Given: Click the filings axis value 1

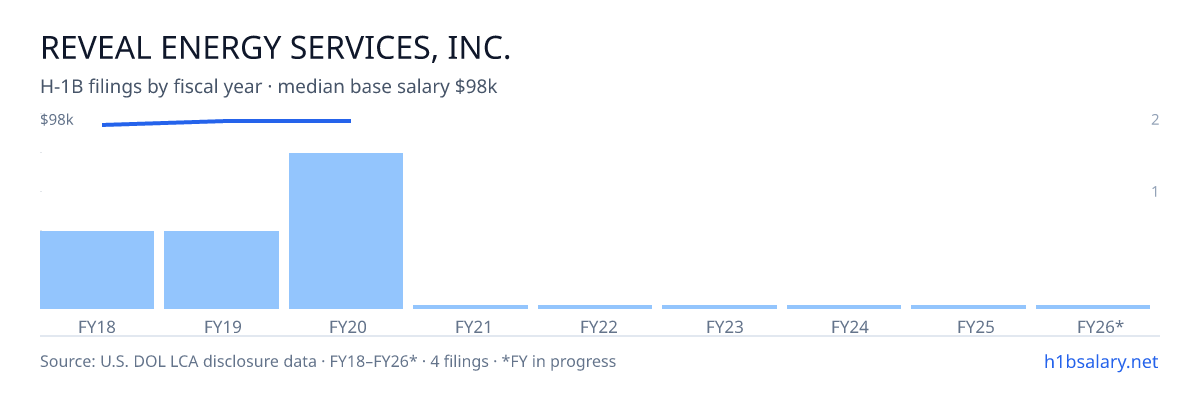Looking at the screenshot, I should [x=1155, y=191].
